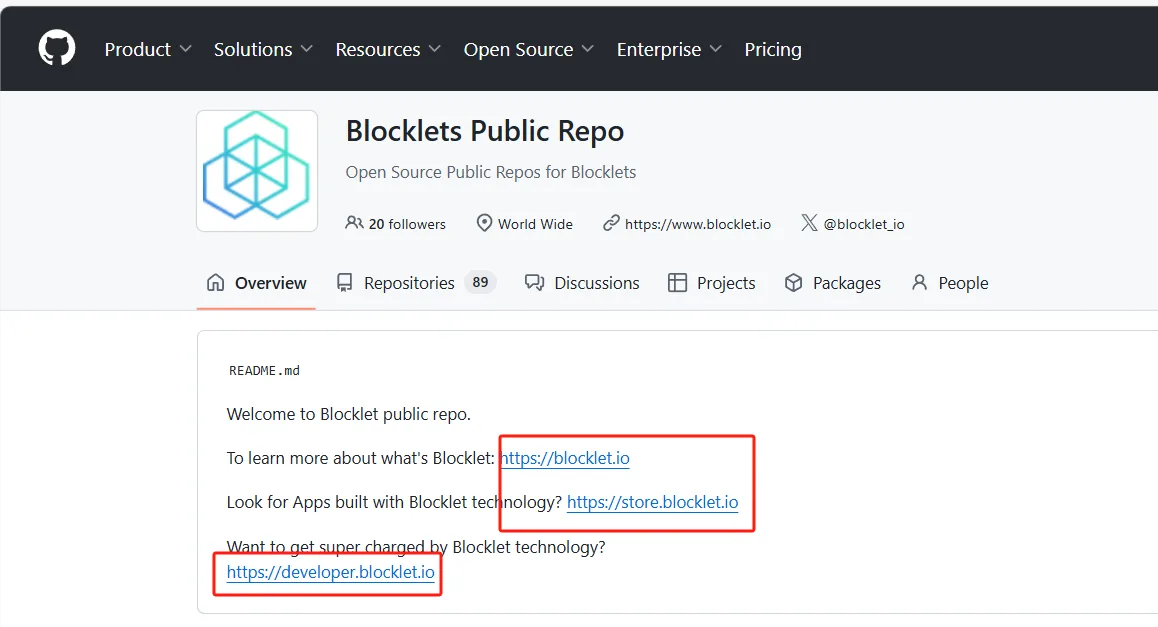
Task: Visit https://www.blocklet.io profile link
Action: pyautogui.click(x=698, y=224)
